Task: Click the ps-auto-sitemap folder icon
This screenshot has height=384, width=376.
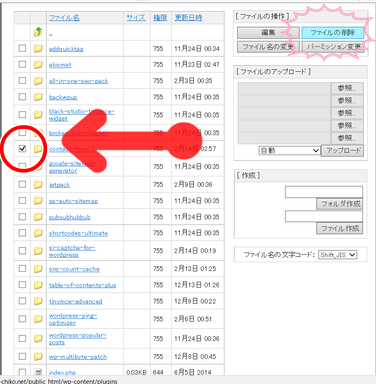Action: pyautogui.click(x=38, y=200)
